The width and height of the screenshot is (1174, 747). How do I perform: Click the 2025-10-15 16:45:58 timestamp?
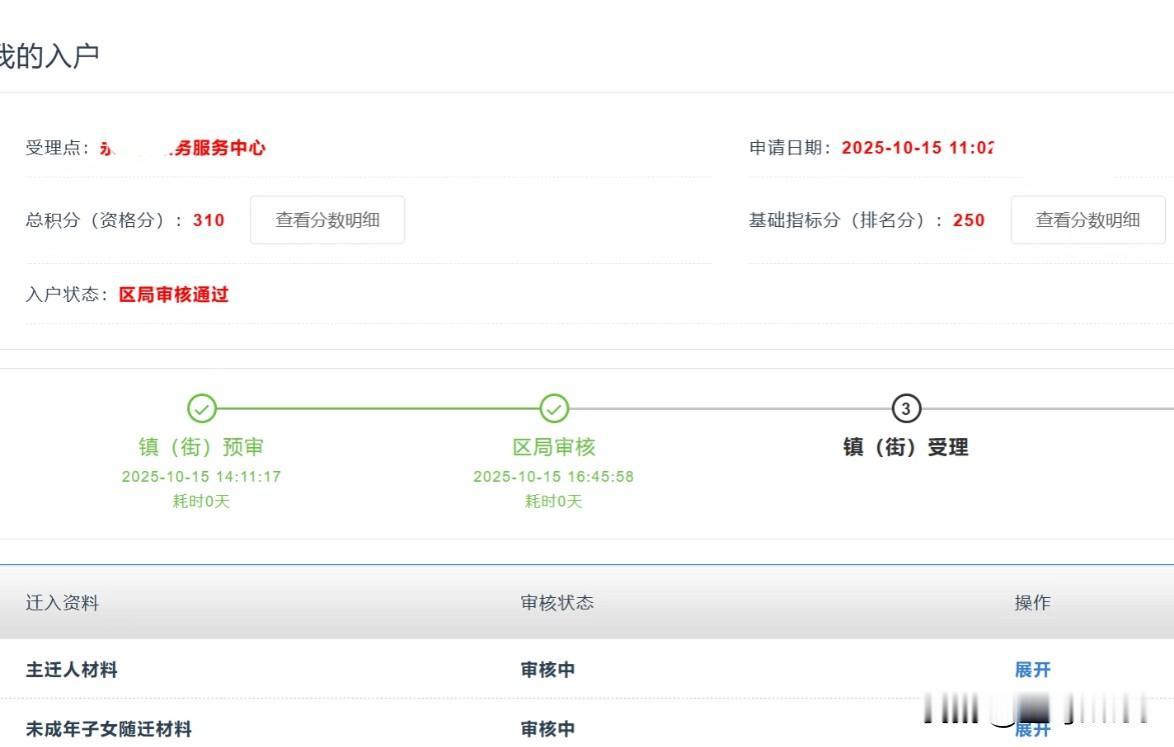pos(554,477)
